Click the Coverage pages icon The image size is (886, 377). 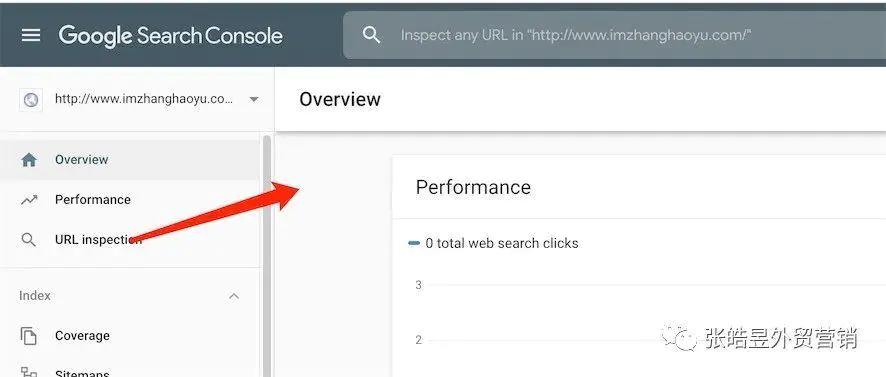coord(29,336)
